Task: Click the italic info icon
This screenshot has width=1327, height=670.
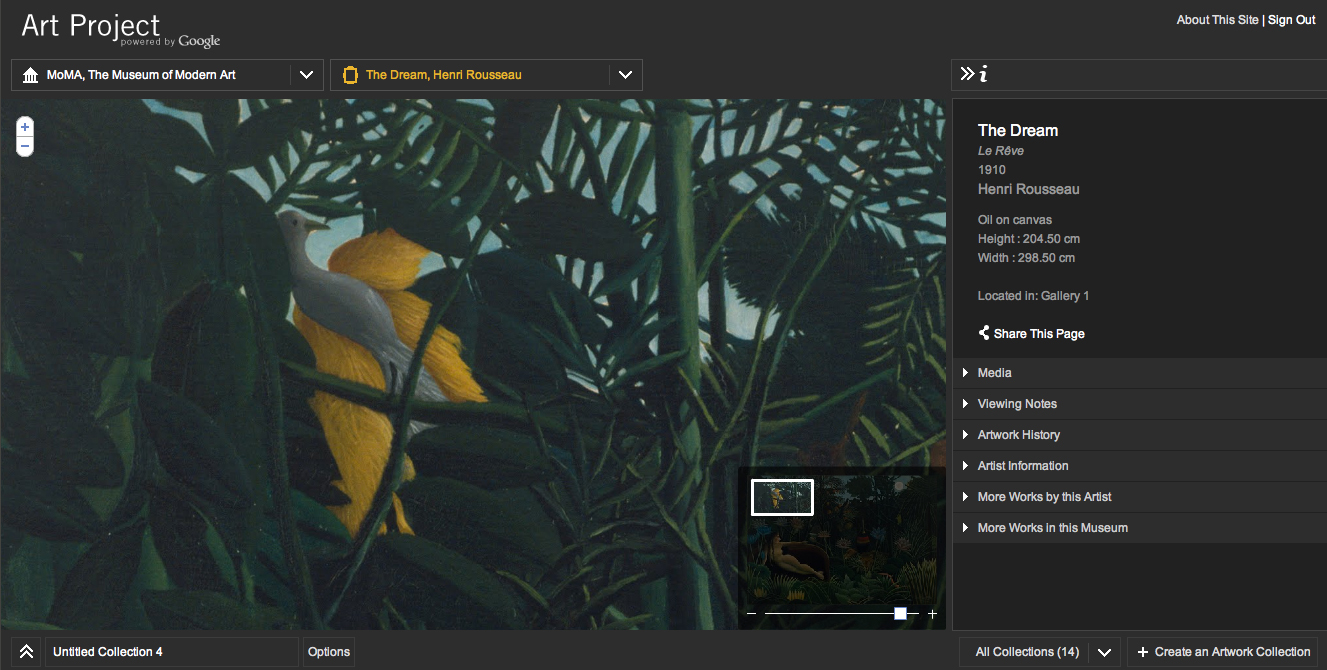Action: [x=984, y=74]
